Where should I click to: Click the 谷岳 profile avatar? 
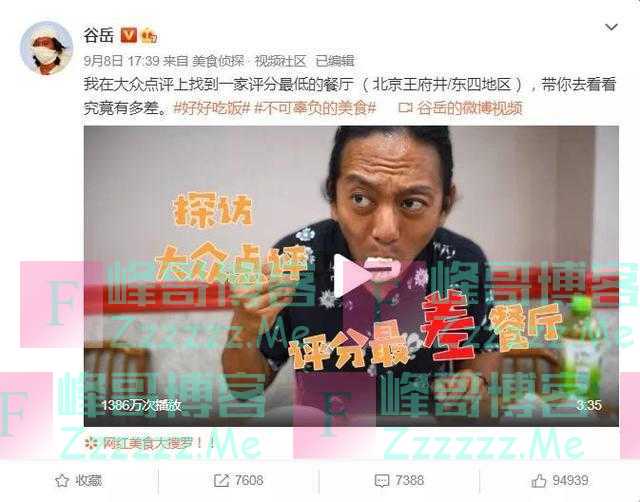tap(47, 47)
